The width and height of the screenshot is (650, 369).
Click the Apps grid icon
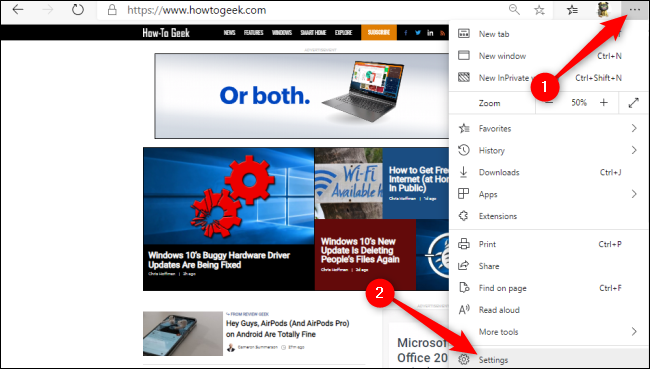click(x=463, y=194)
